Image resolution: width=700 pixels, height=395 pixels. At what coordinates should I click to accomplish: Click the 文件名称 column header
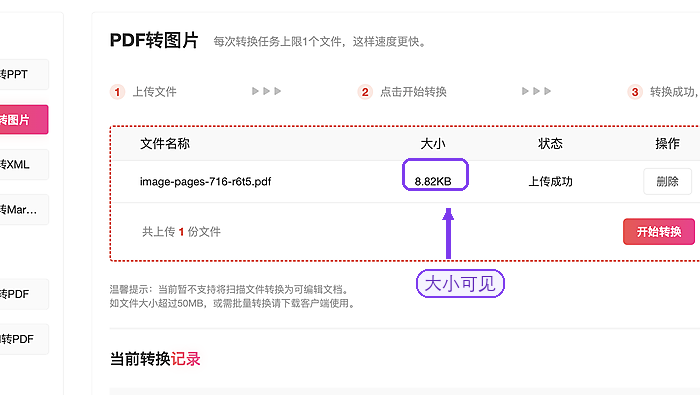pos(165,143)
